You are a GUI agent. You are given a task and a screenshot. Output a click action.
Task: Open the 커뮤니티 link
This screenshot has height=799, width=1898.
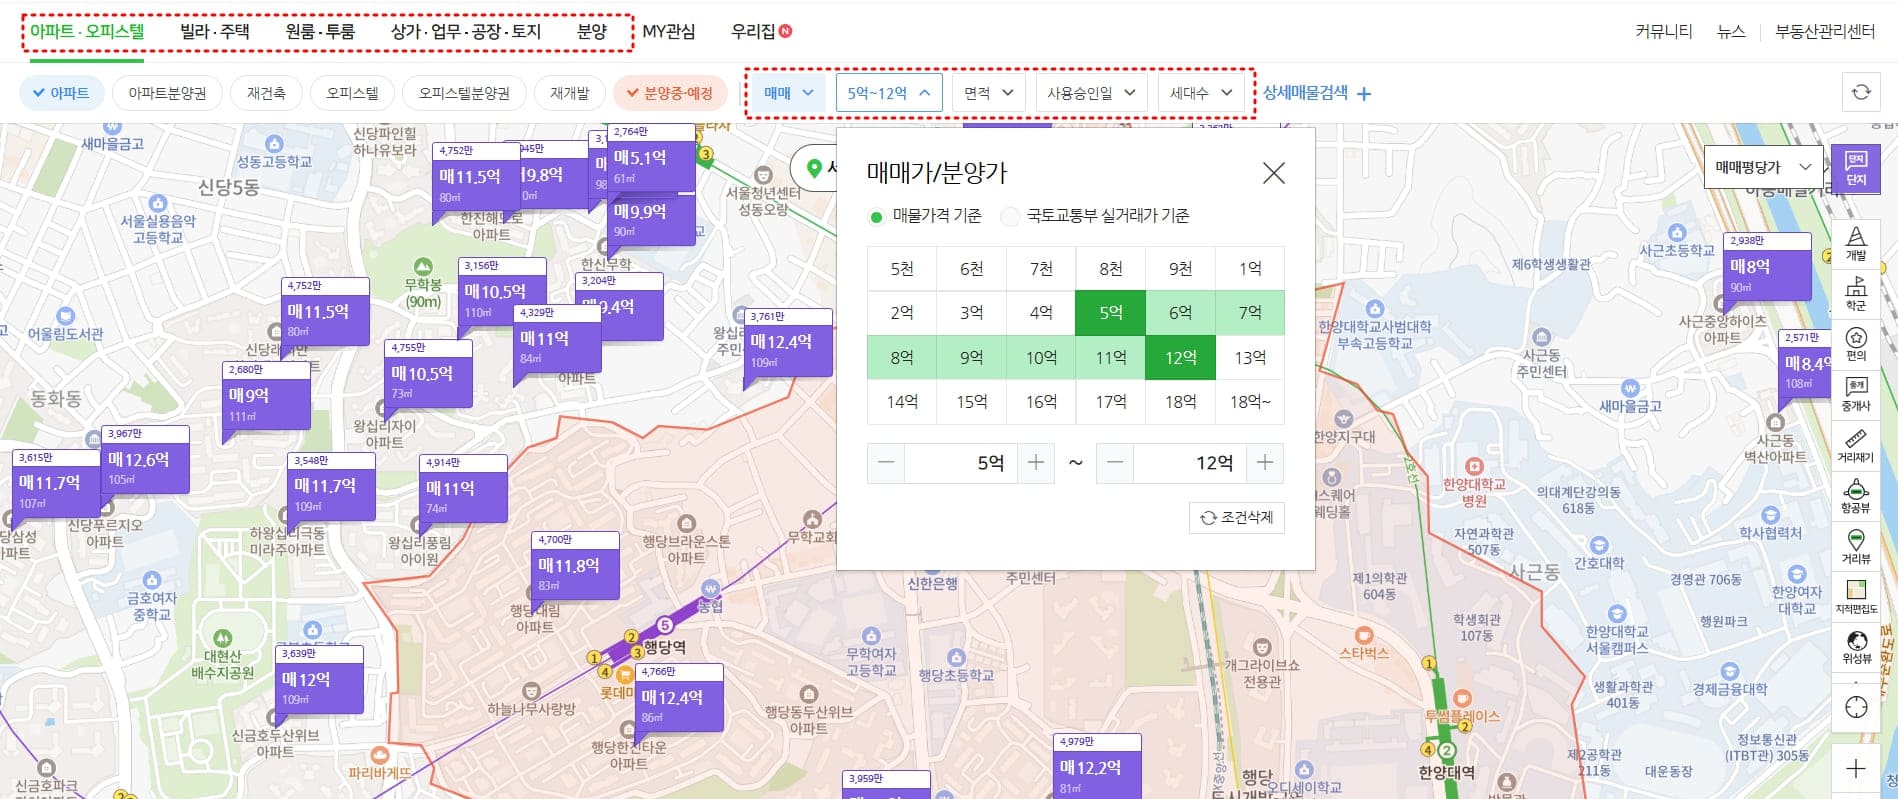(x=1664, y=31)
